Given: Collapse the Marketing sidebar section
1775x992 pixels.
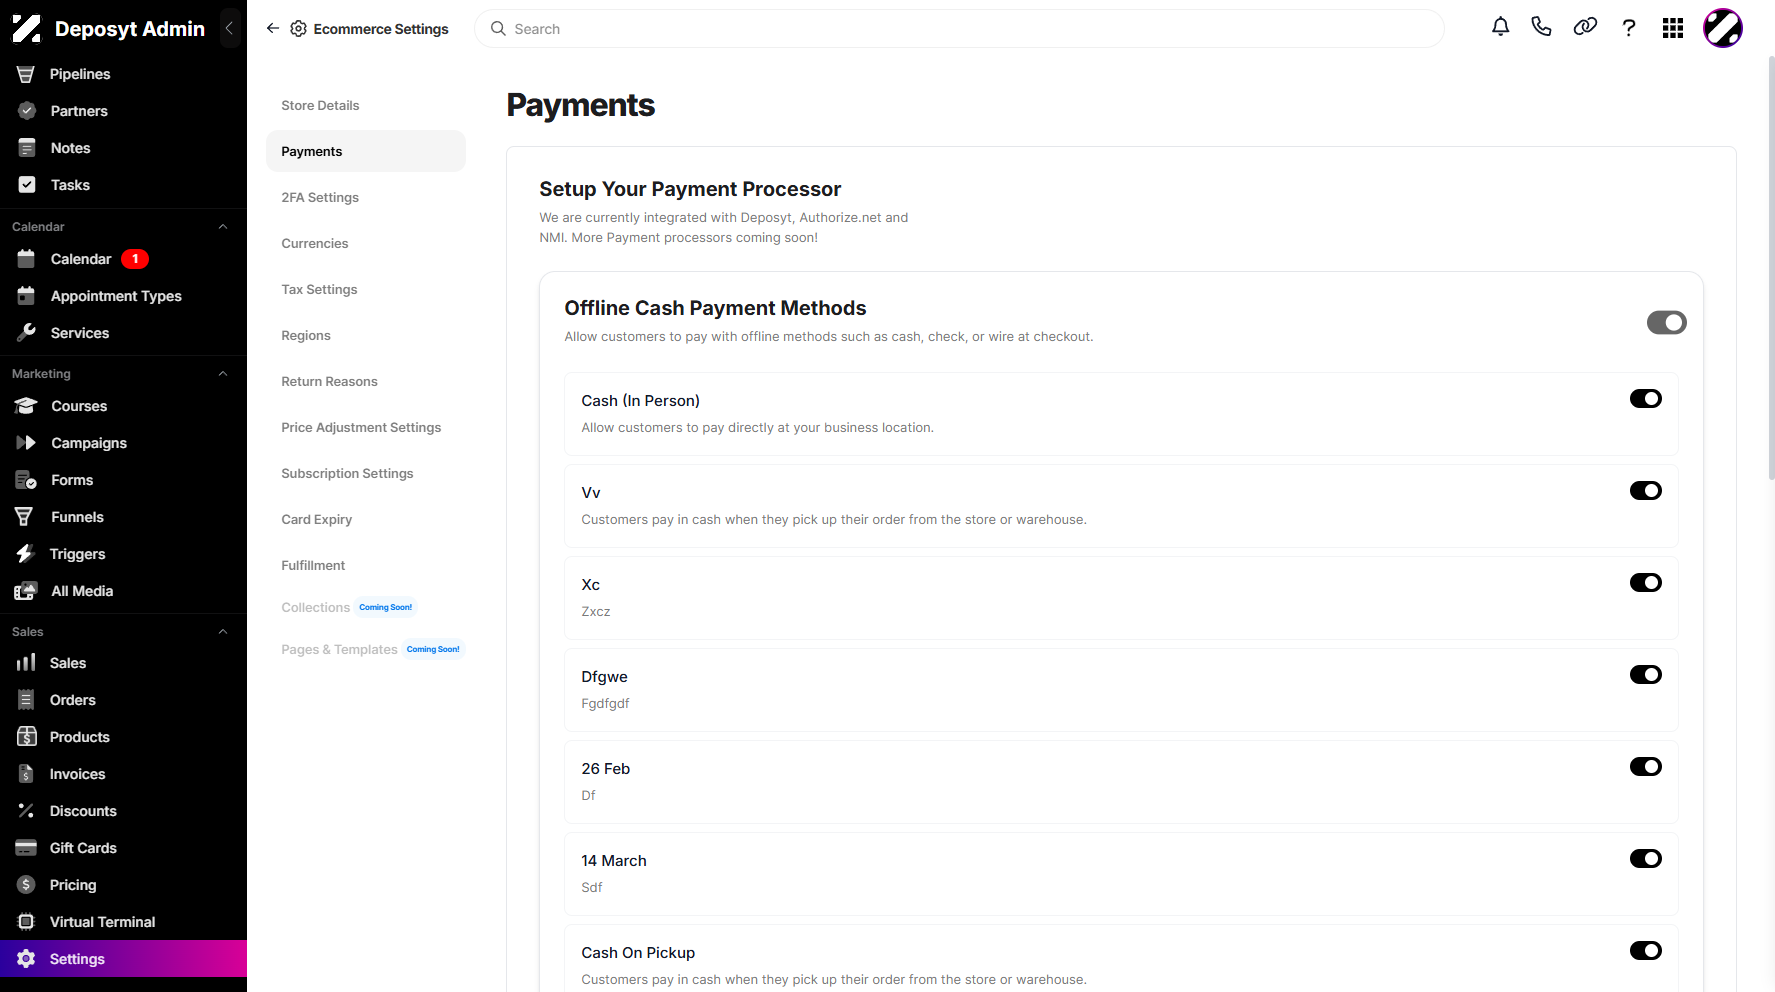Looking at the screenshot, I should 223,374.
